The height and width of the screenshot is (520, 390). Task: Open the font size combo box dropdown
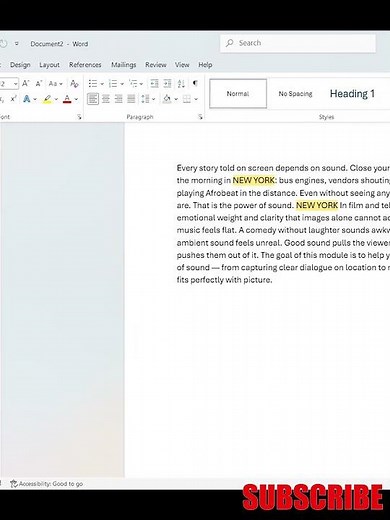click(x=15, y=84)
